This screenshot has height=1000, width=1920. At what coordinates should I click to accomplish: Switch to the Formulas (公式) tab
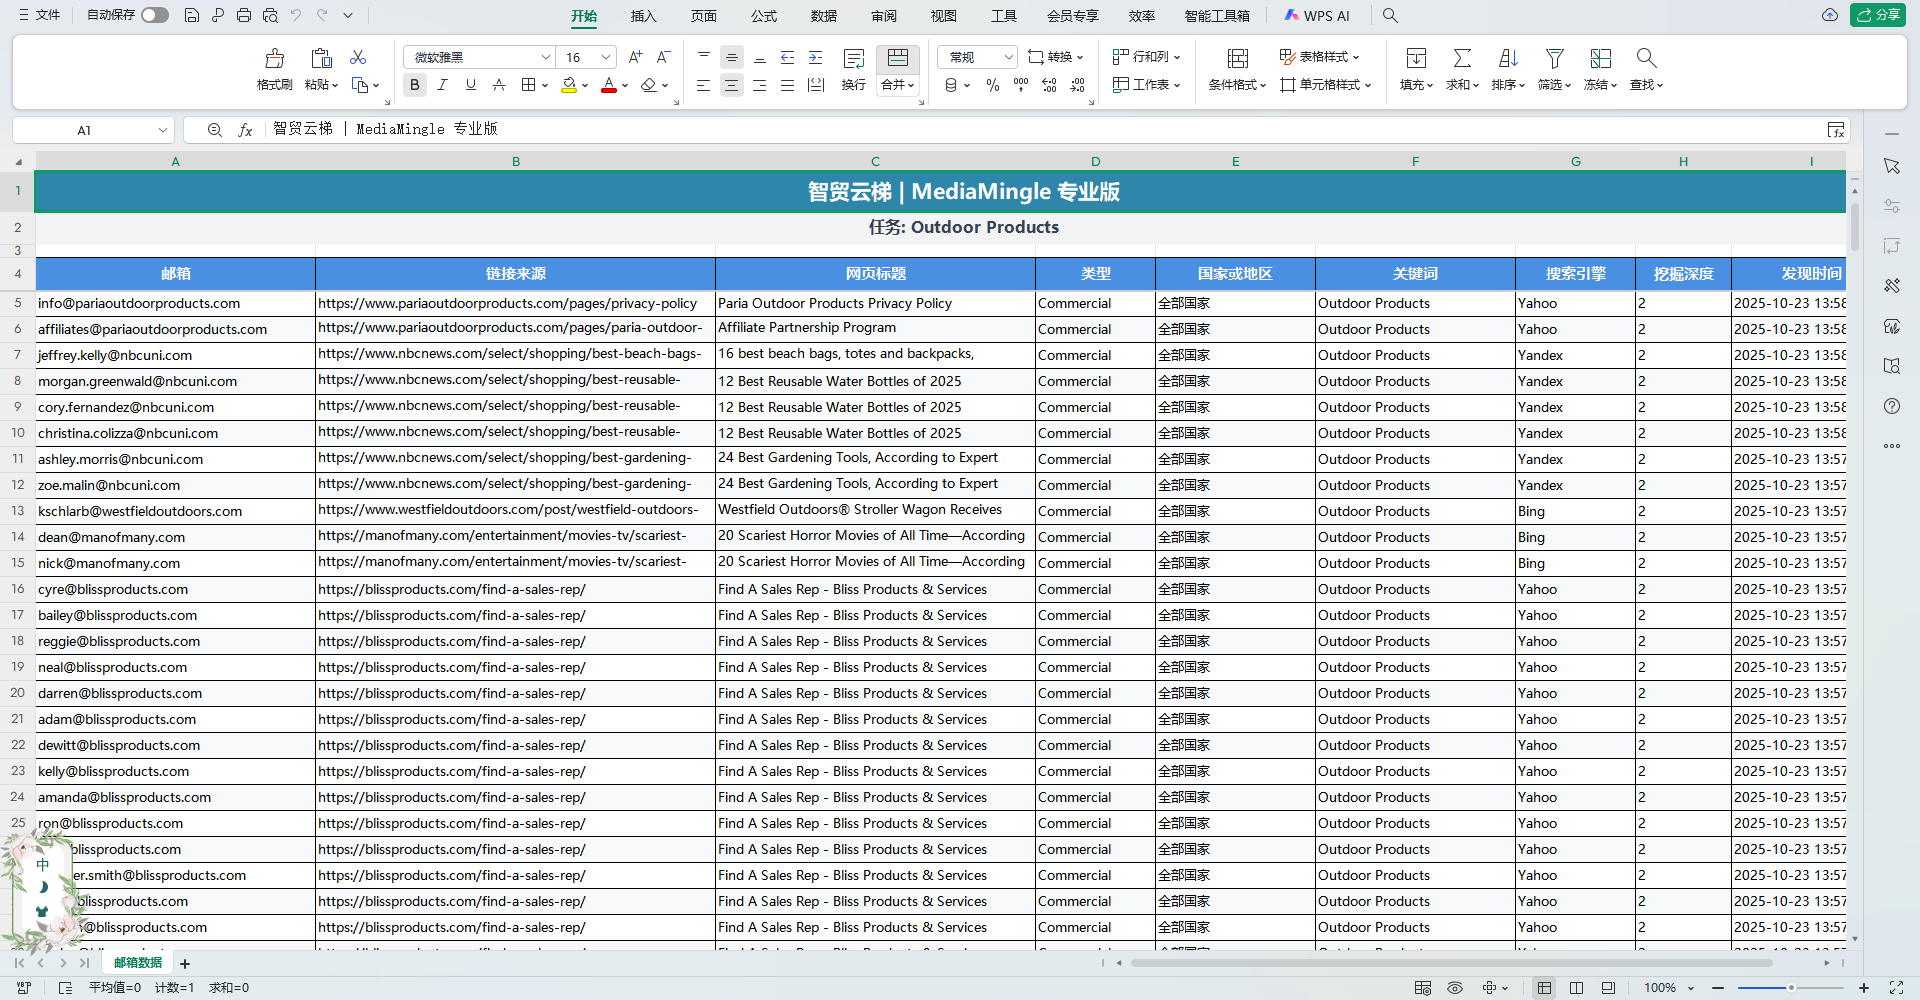click(x=764, y=16)
